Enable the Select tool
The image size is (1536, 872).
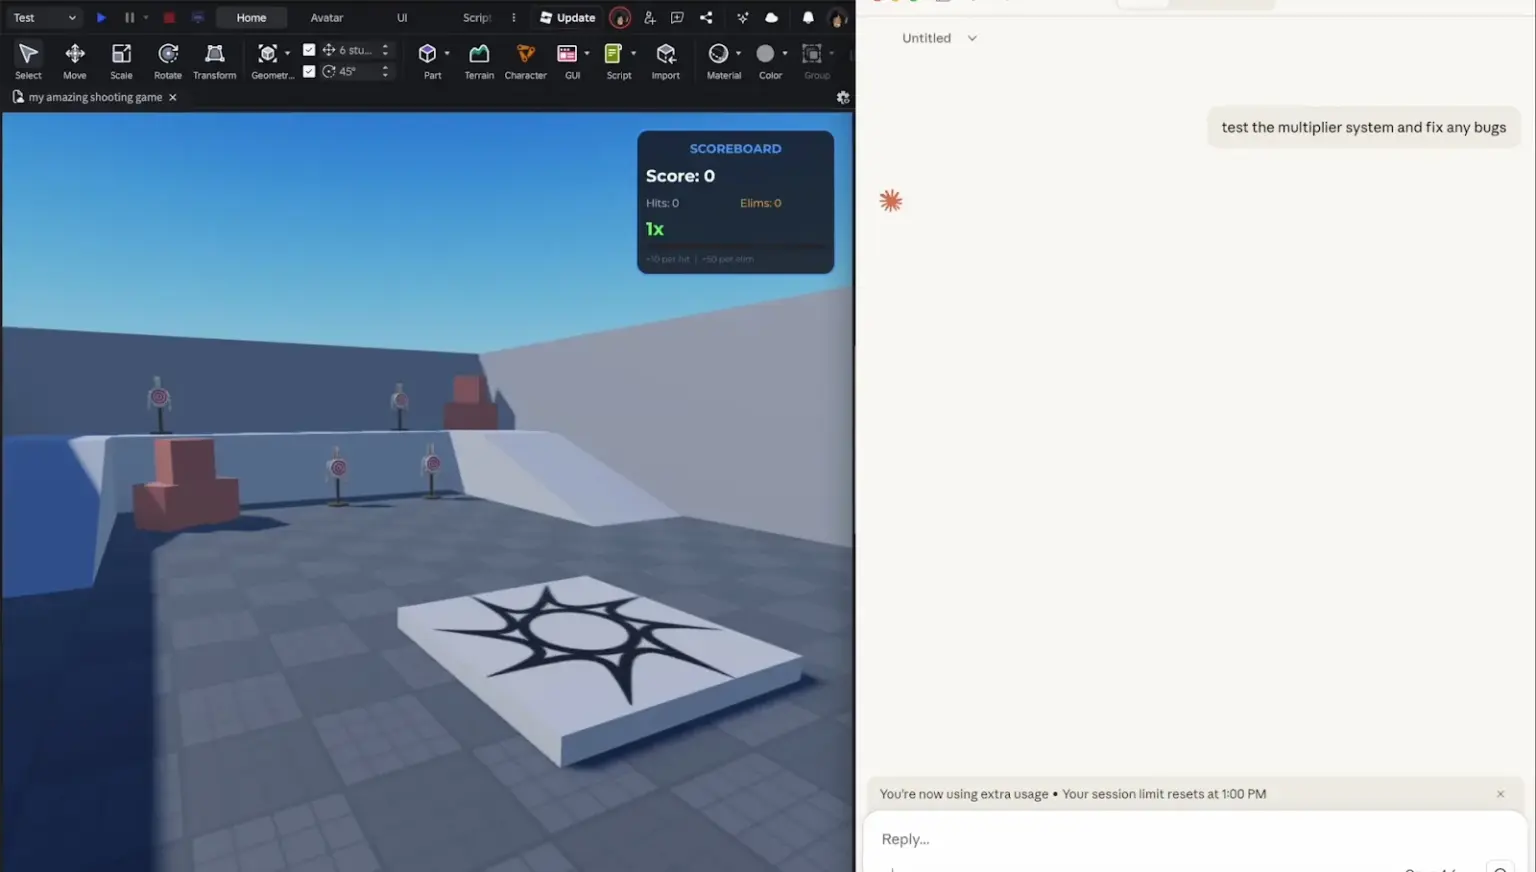[27, 59]
